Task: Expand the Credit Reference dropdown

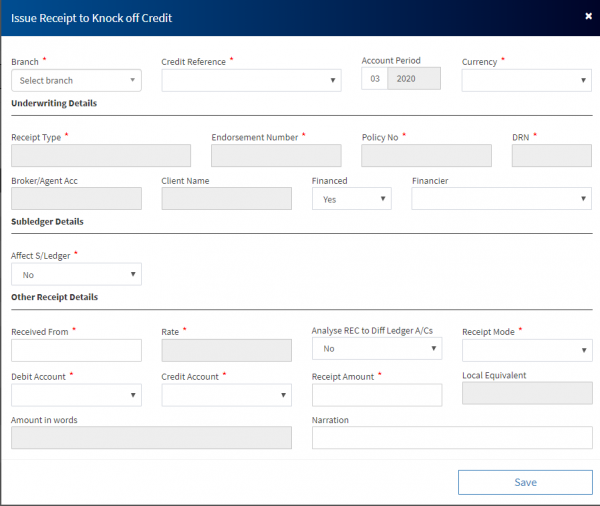Action: [x=226, y=80]
